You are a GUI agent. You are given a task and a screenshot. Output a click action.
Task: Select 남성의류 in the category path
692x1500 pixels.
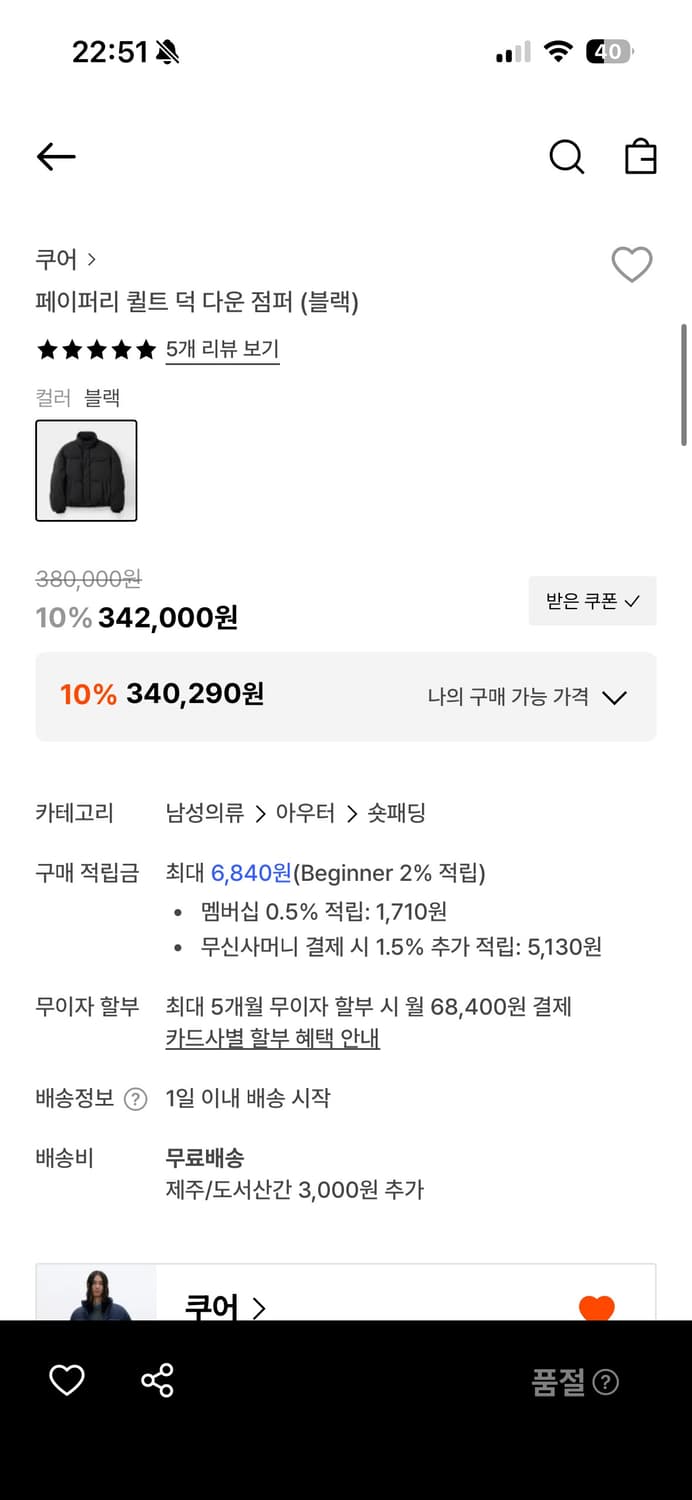coord(206,813)
